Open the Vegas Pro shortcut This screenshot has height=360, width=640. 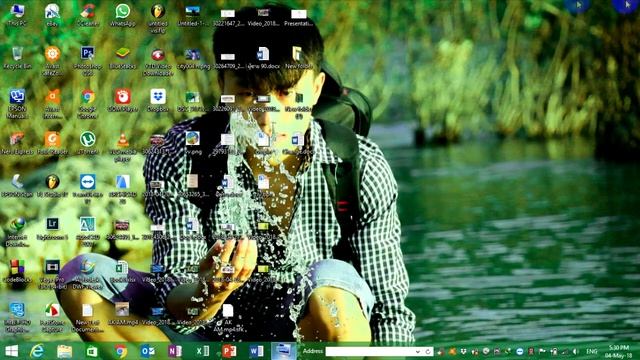52,274
